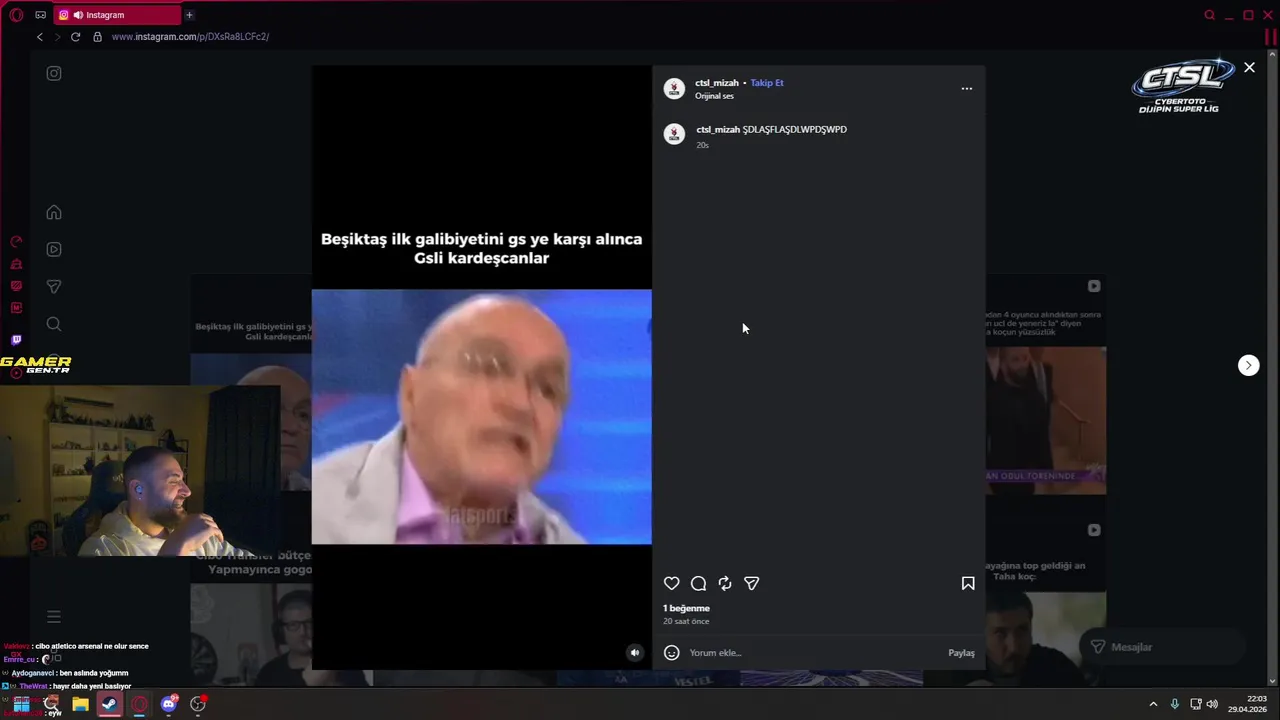Screen dimensions: 1280x720
Task: Open Opera main menu logo
Action: (x=16, y=15)
